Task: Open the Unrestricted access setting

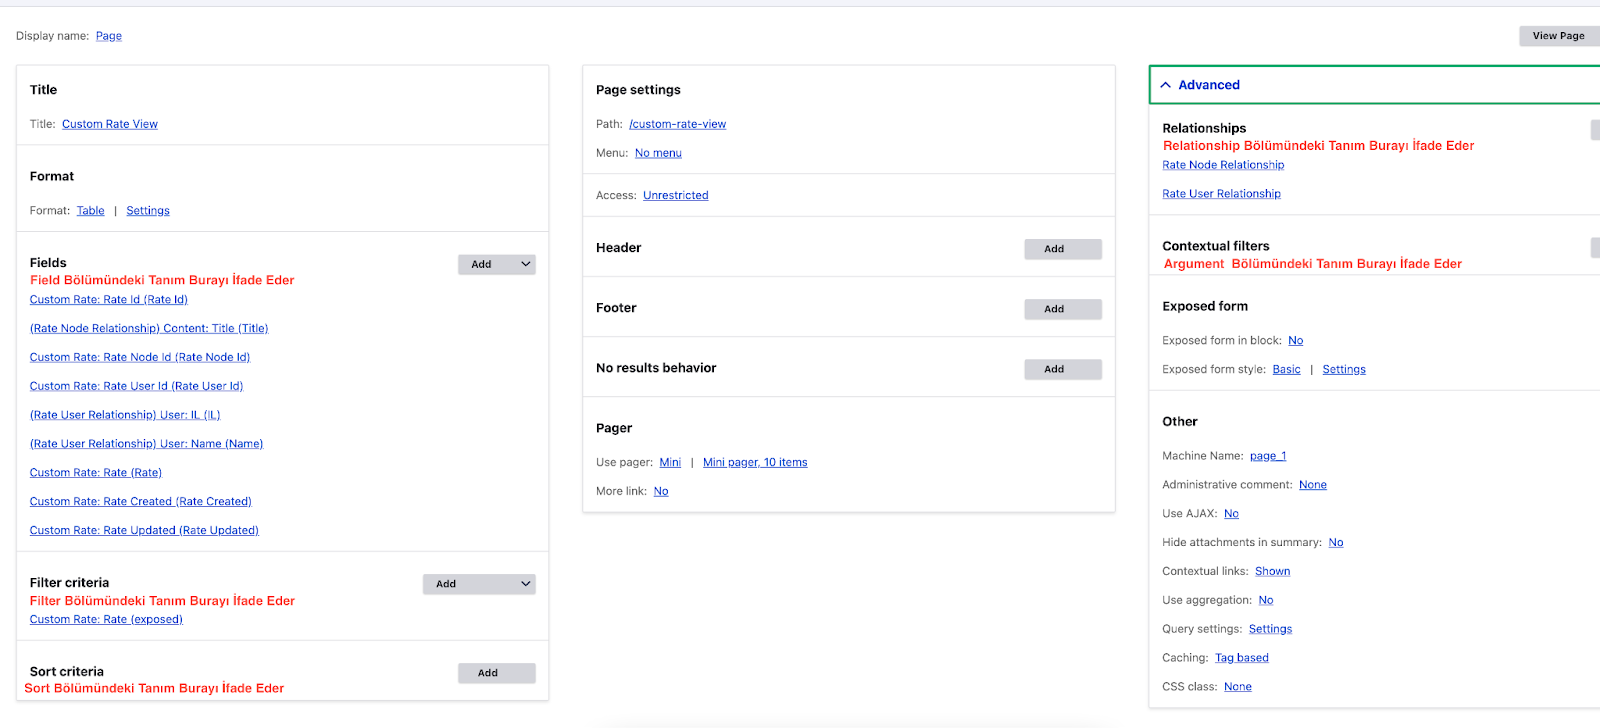Action: 675,196
